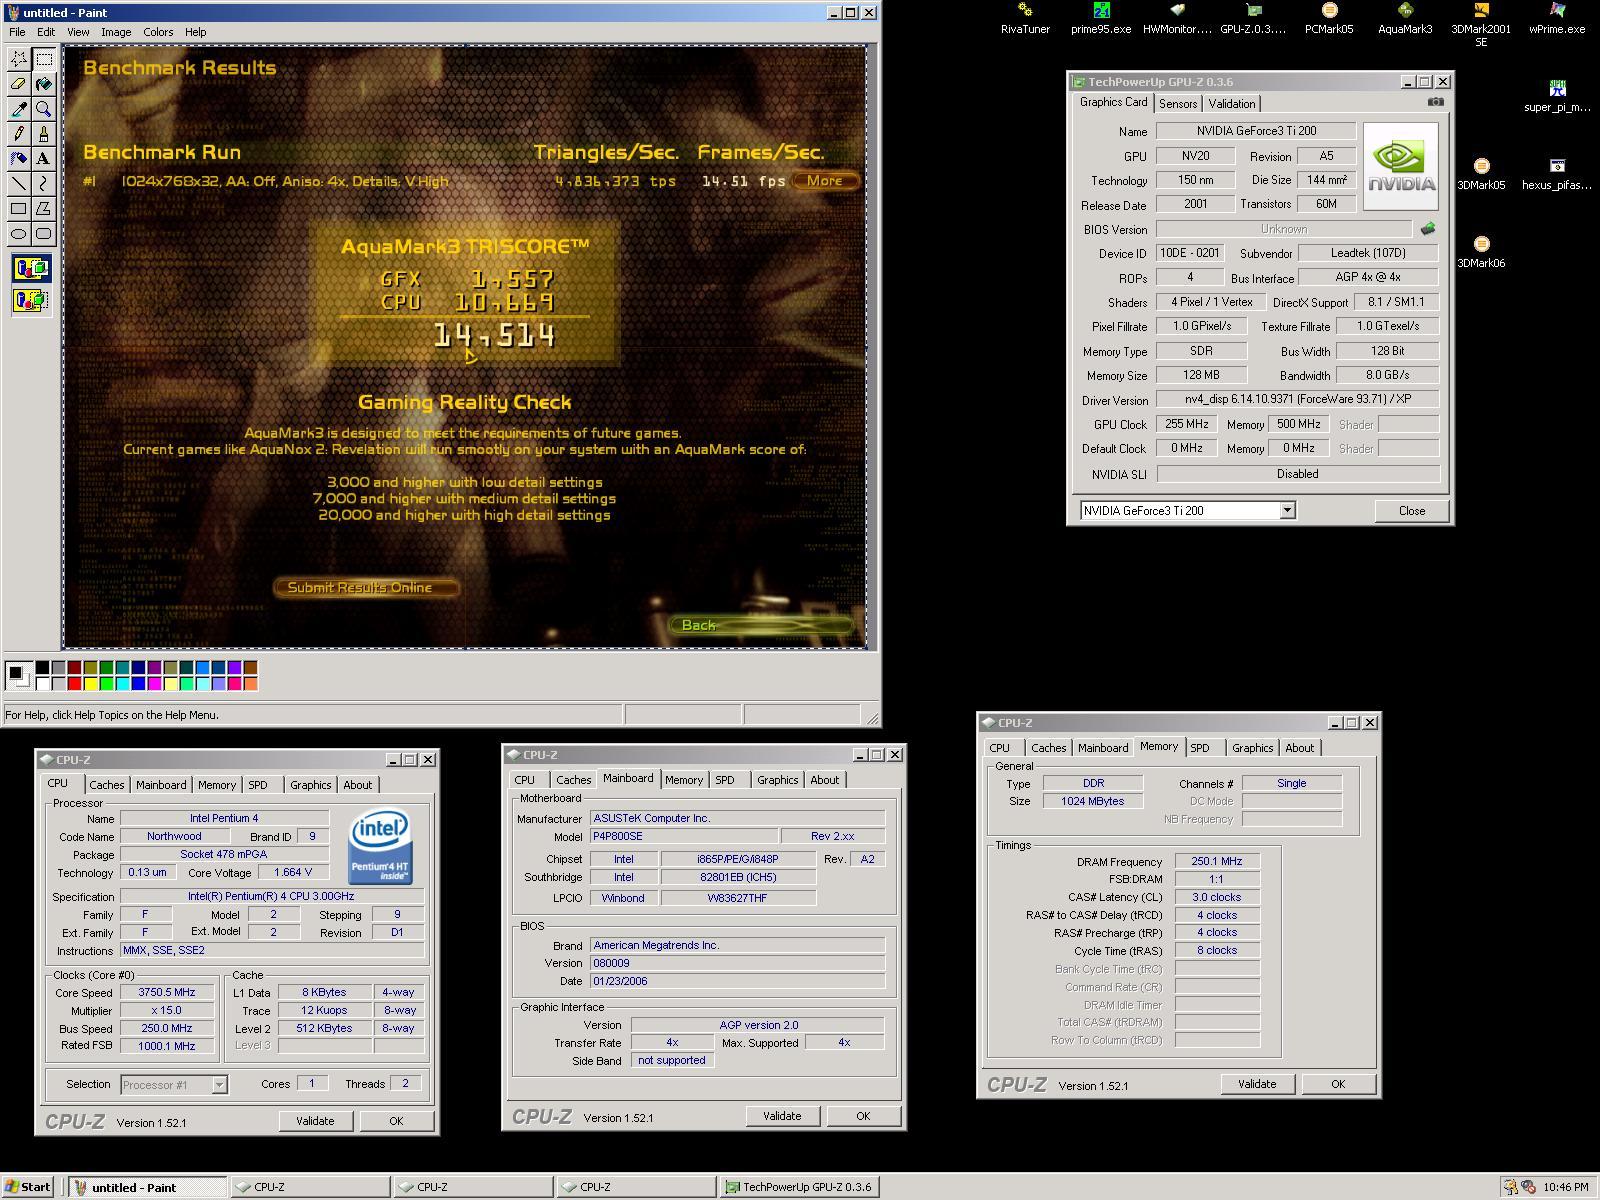Pick the Curve tool in Paint
This screenshot has height=1200, width=1600.
[44, 184]
